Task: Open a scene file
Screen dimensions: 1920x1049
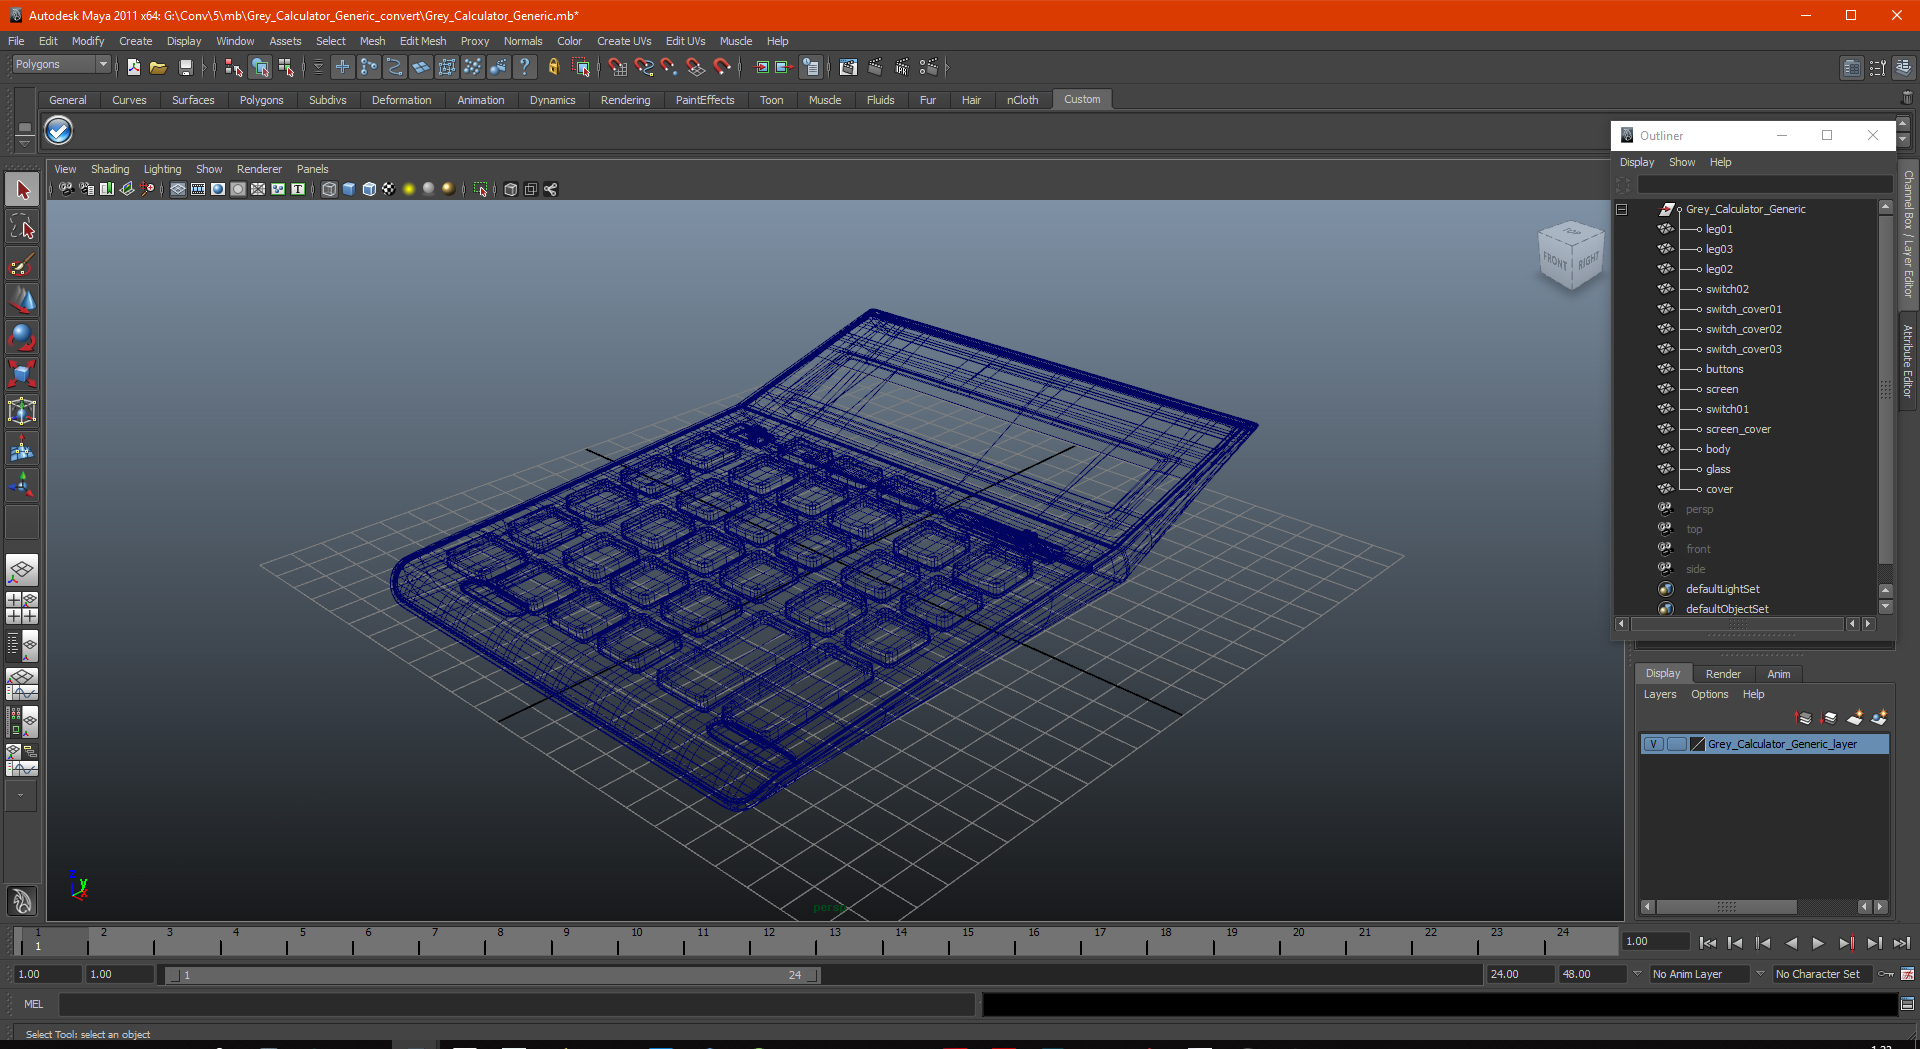Action: tap(158, 67)
